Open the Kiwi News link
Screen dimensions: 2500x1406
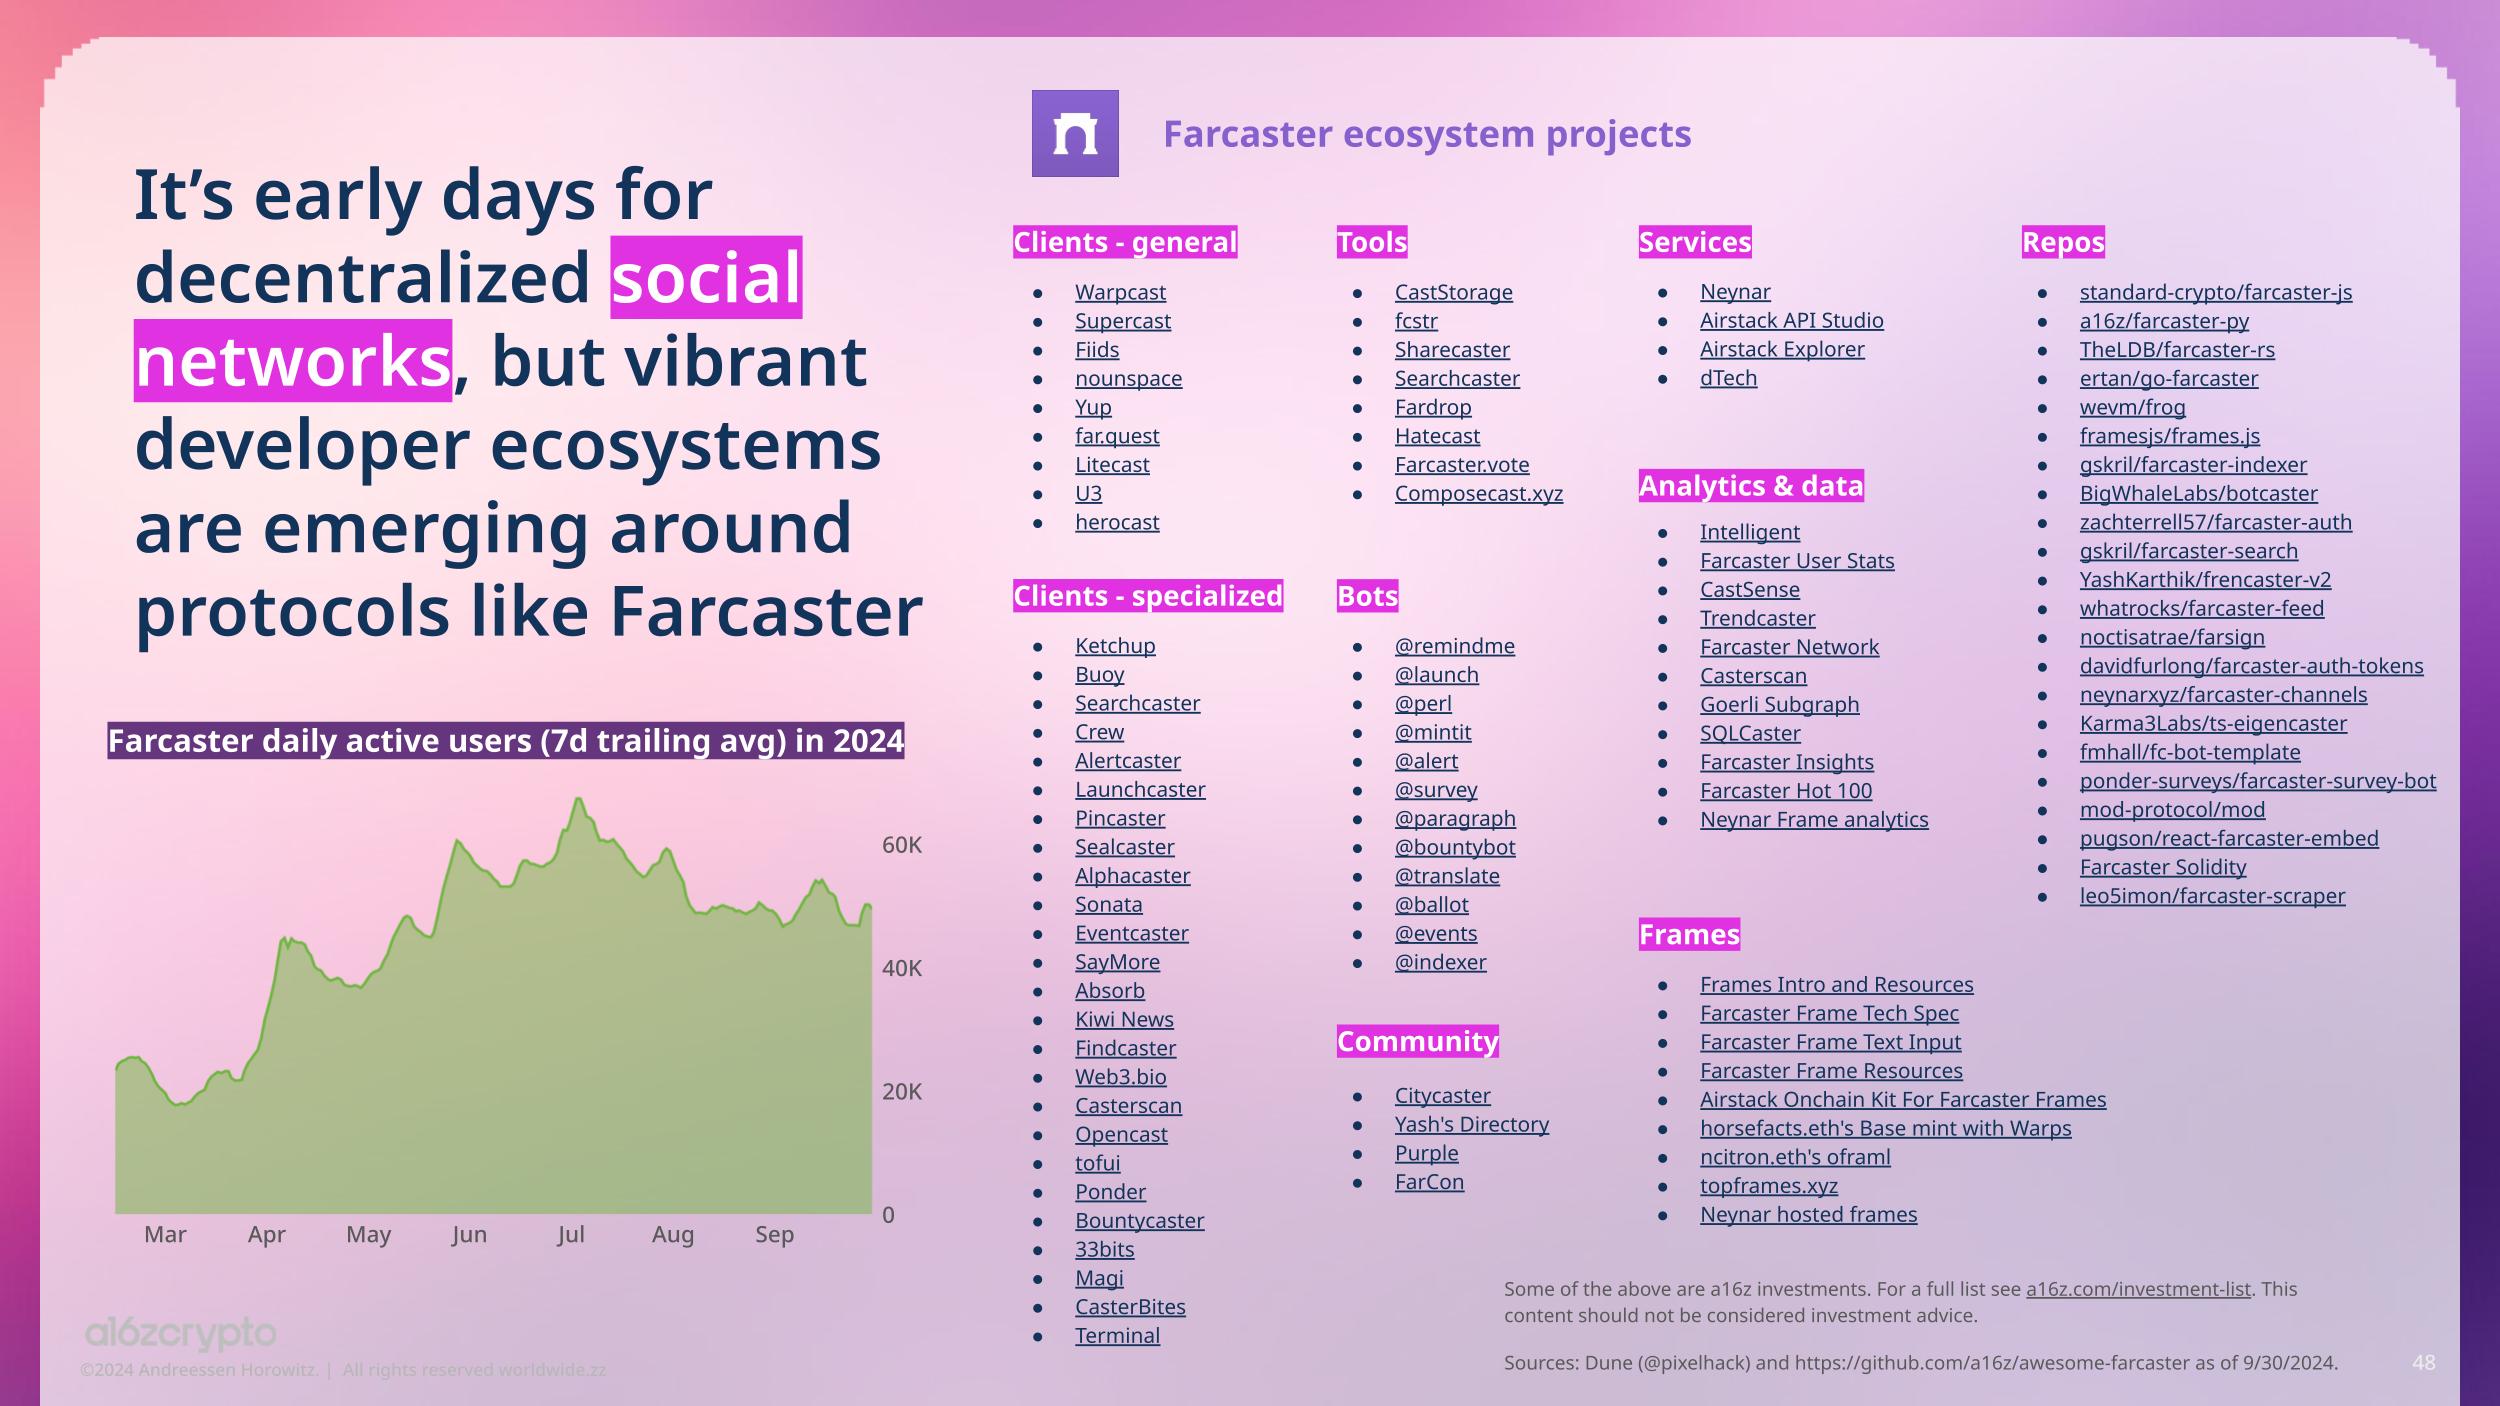click(1124, 1020)
